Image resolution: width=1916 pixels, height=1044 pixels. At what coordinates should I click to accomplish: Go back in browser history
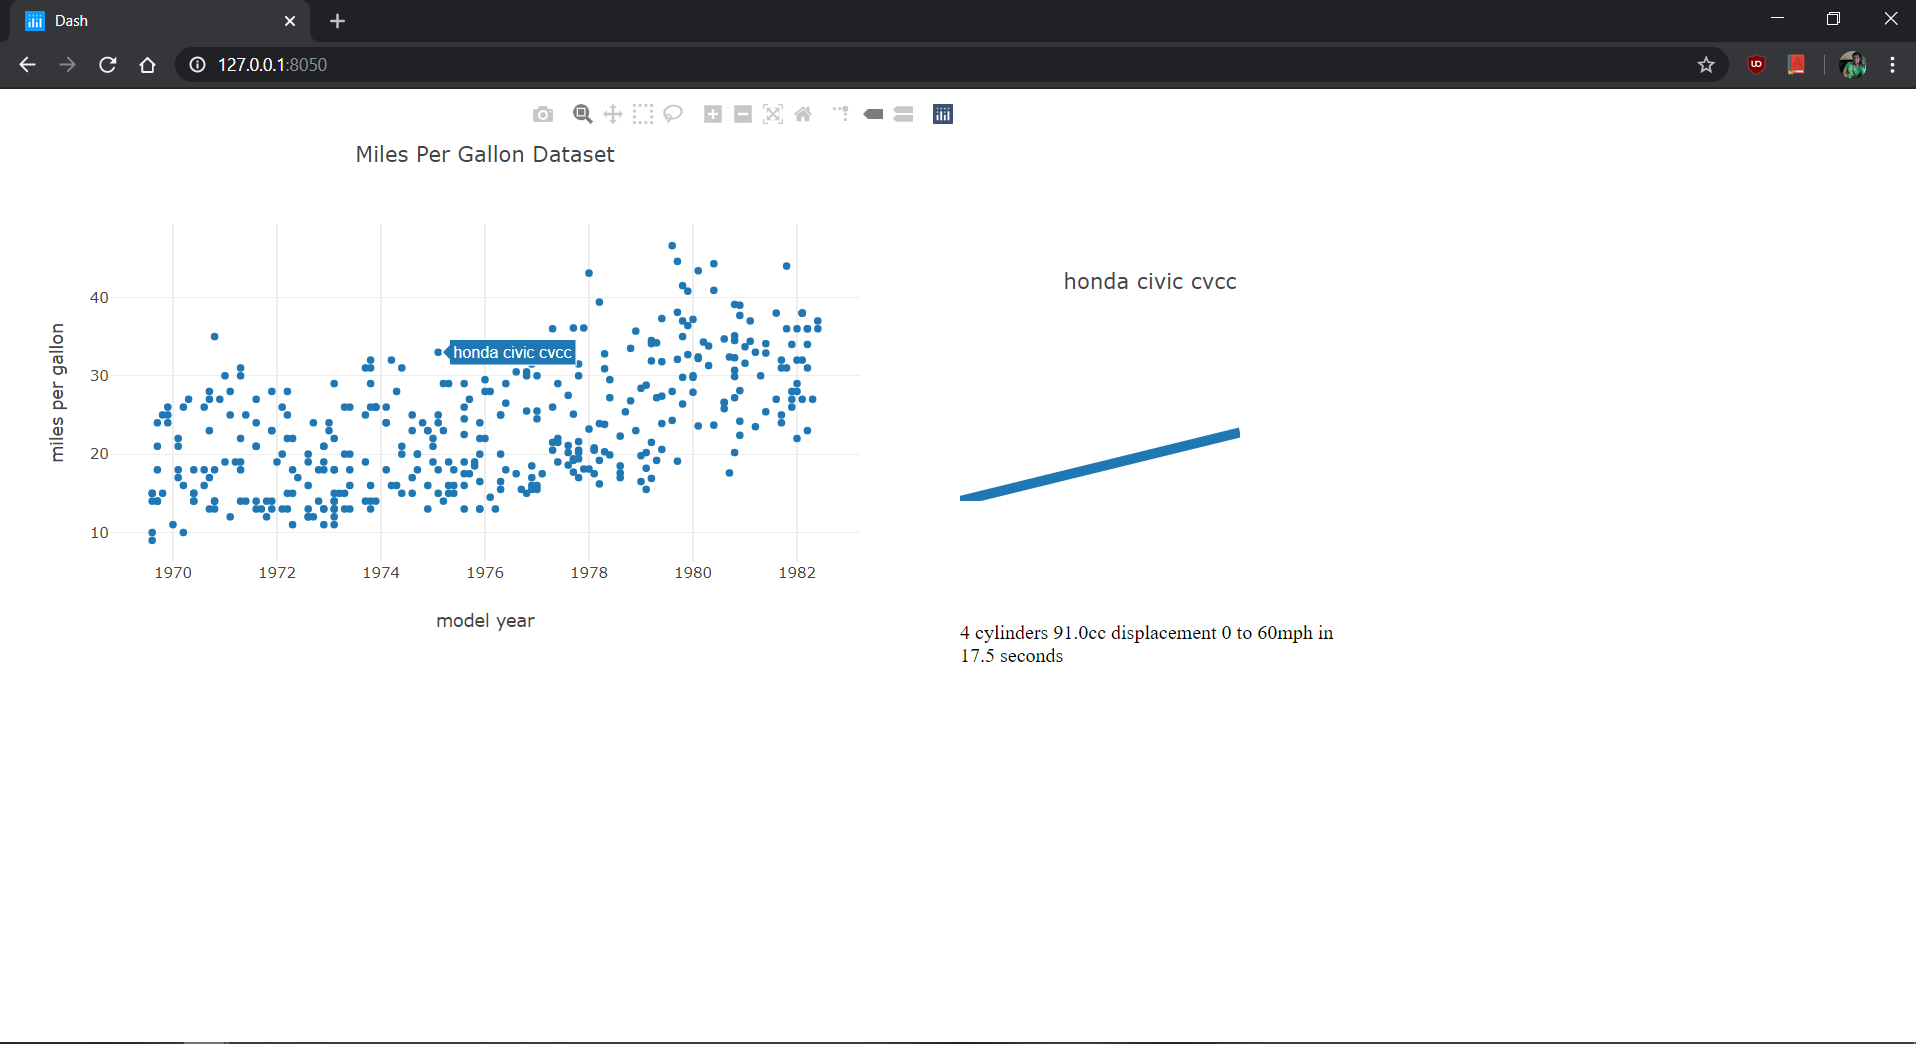pyautogui.click(x=27, y=65)
